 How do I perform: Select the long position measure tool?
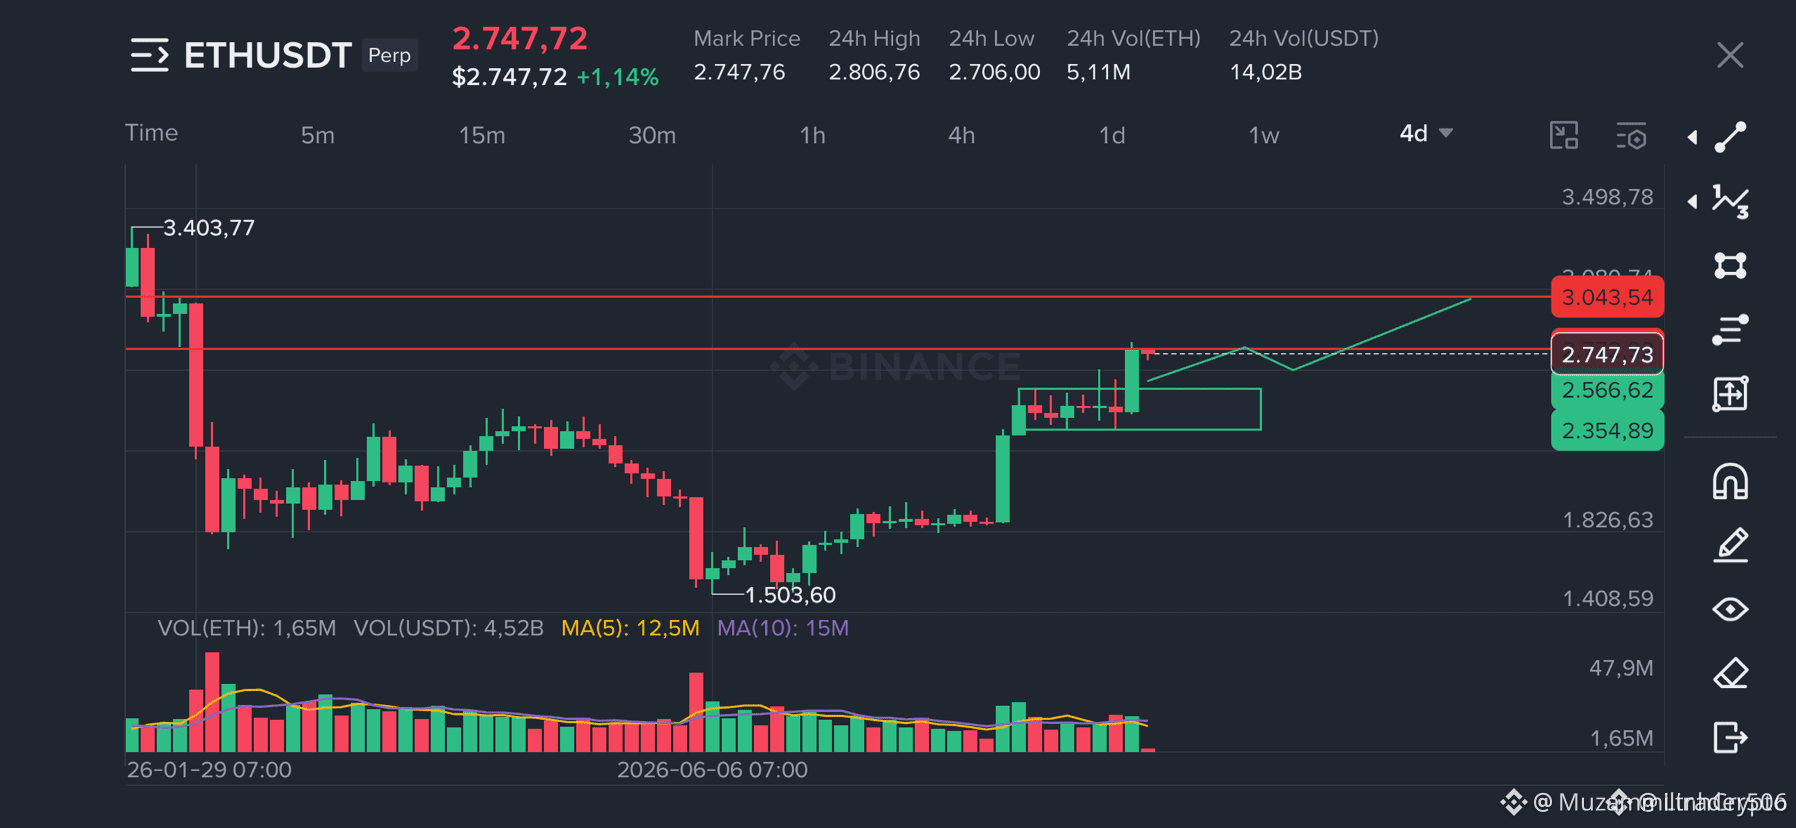pyautogui.click(x=1730, y=393)
